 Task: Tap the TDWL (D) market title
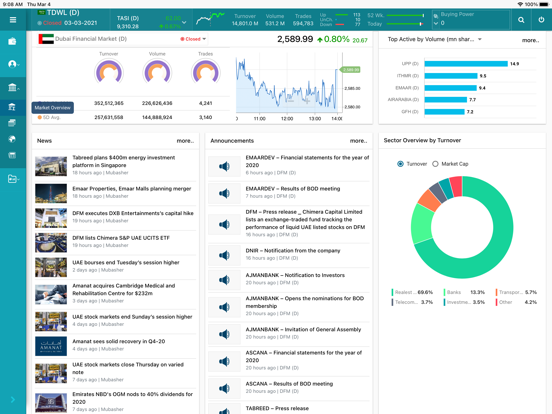[63, 13]
